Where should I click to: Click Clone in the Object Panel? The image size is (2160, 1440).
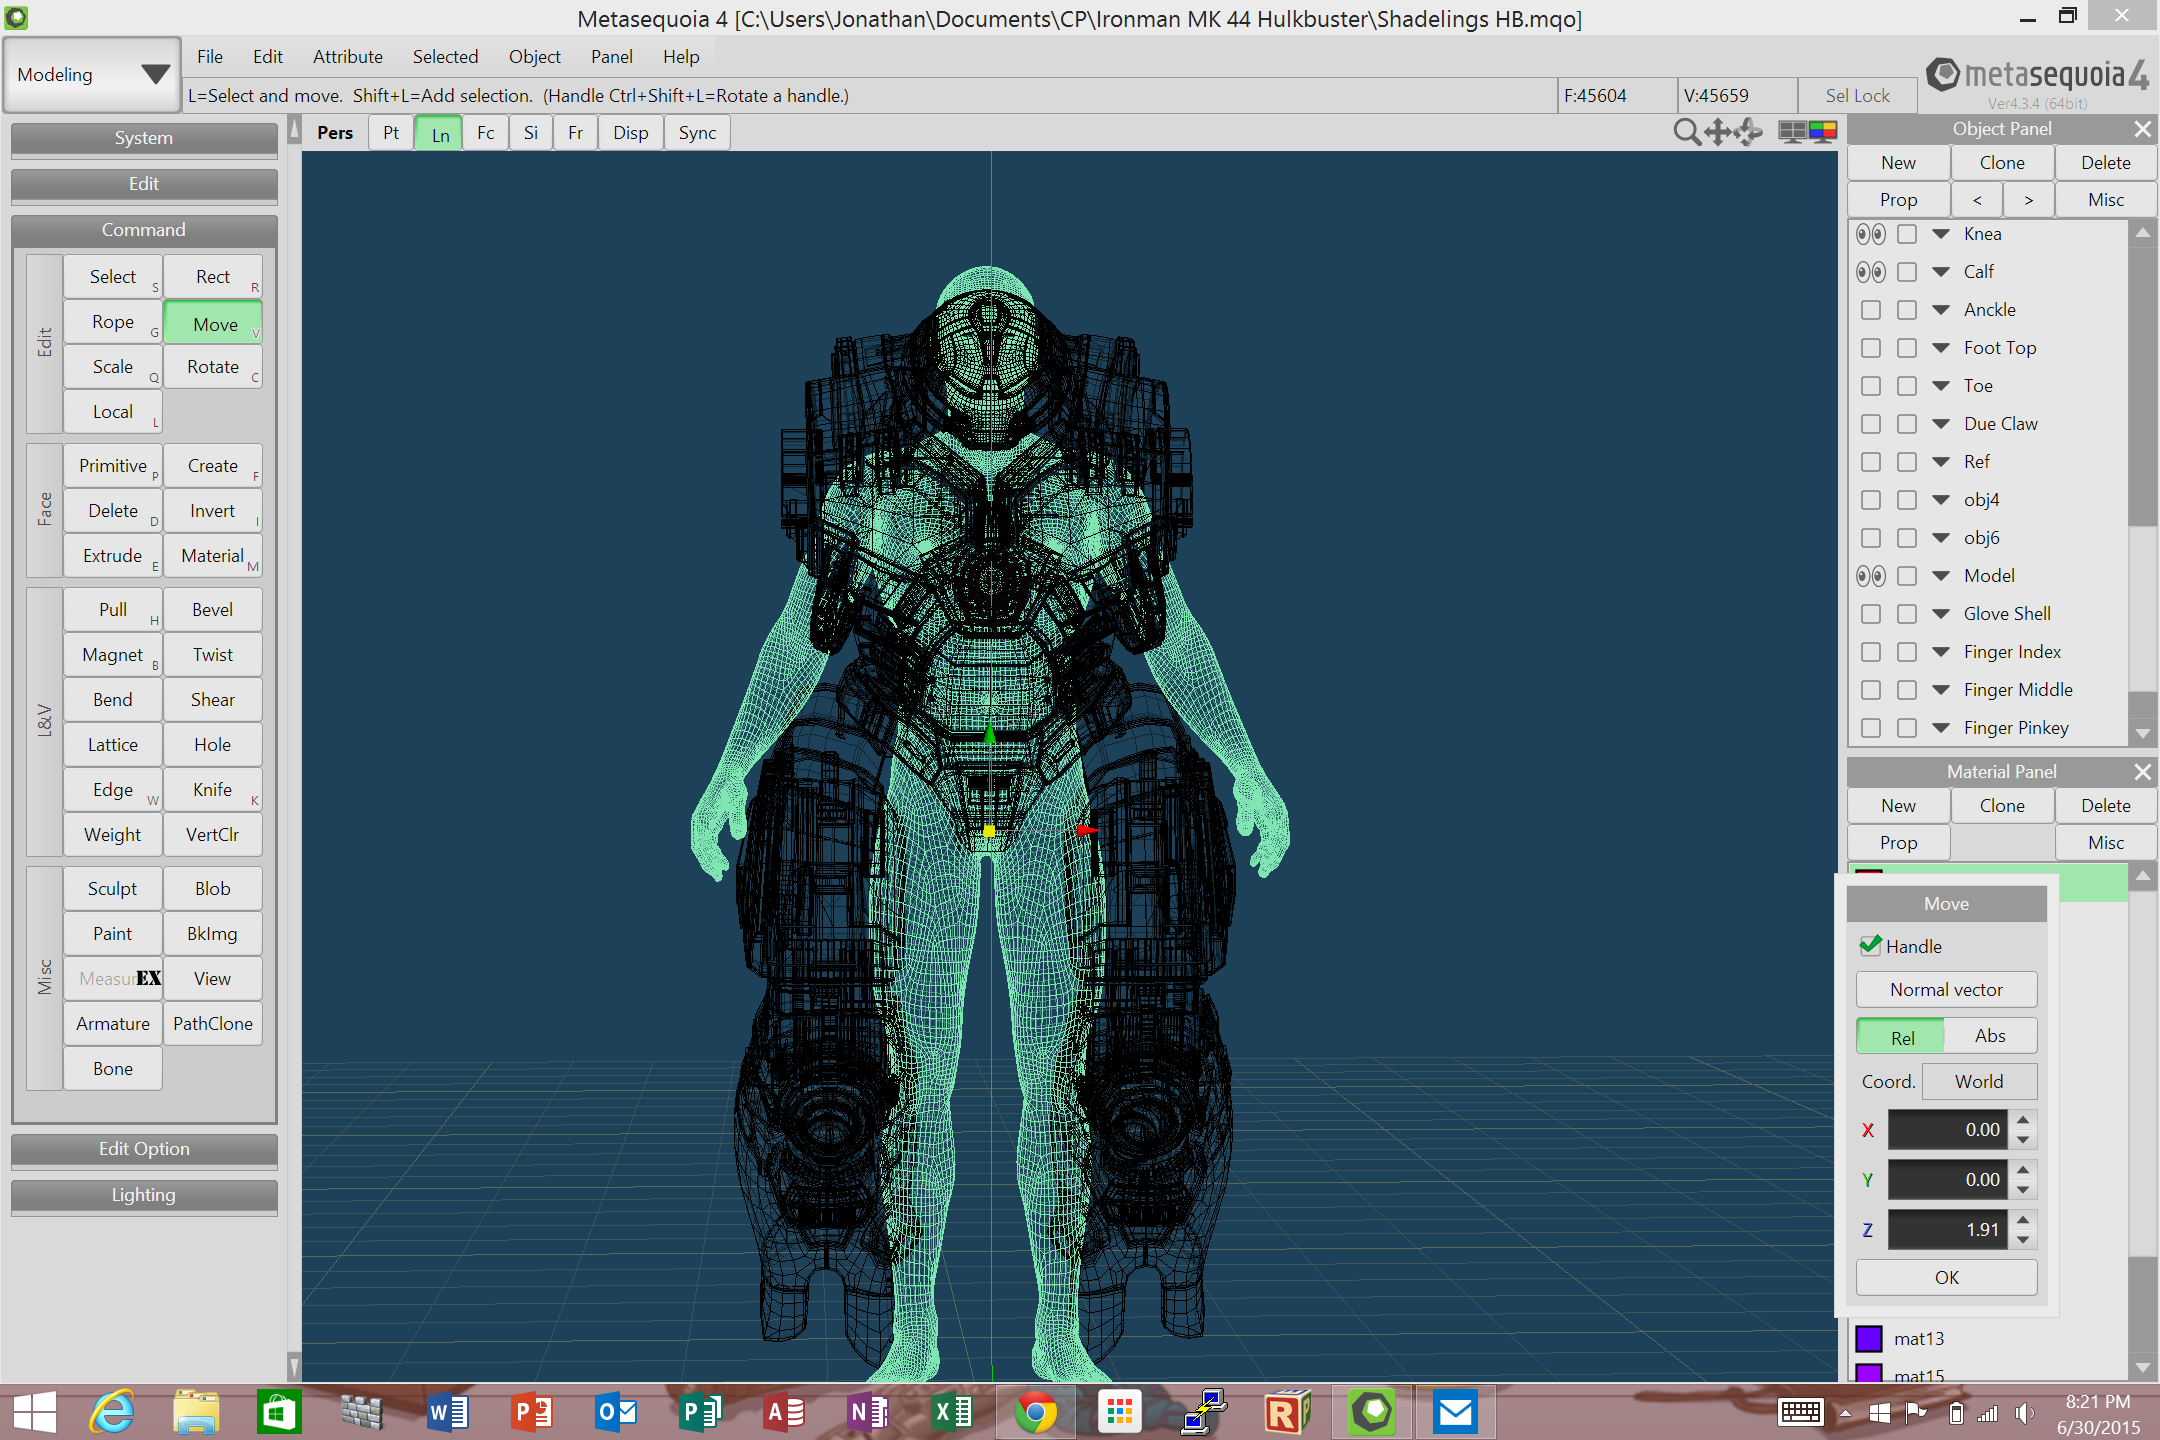pyautogui.click(x=2002, y=163)
